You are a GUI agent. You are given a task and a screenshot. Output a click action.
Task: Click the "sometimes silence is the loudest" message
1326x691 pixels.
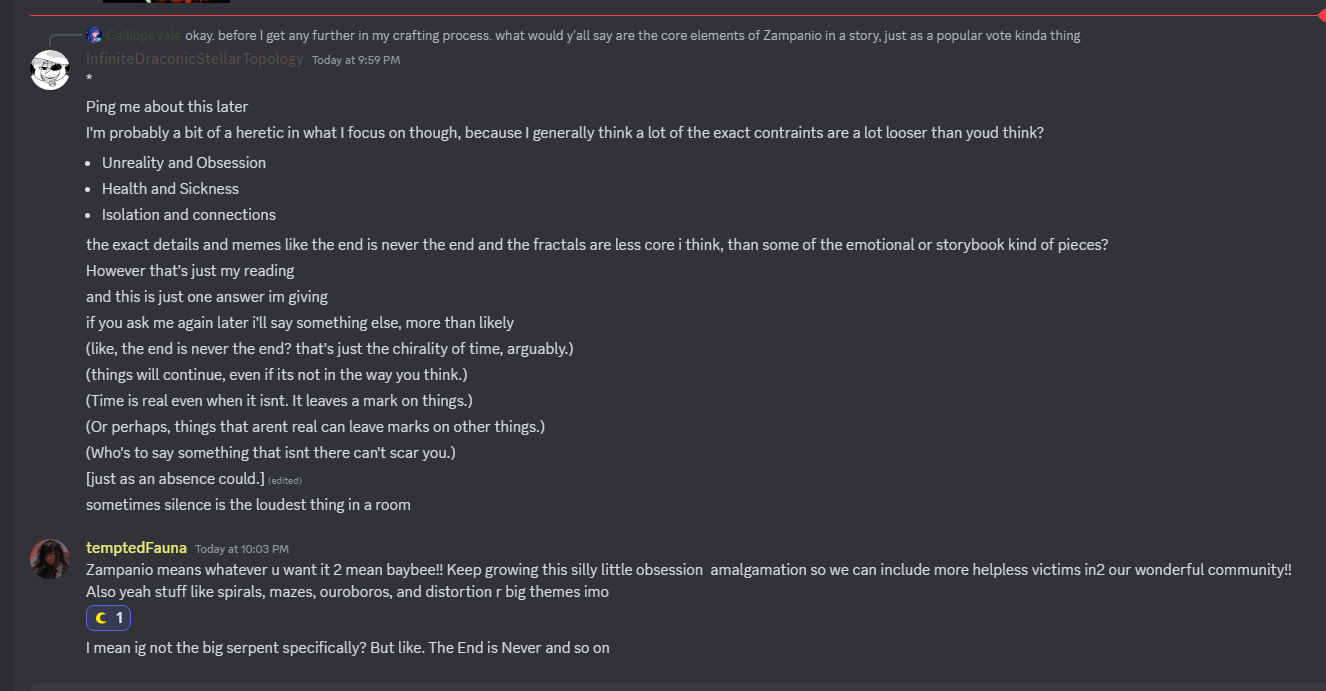tap(248, 505)
